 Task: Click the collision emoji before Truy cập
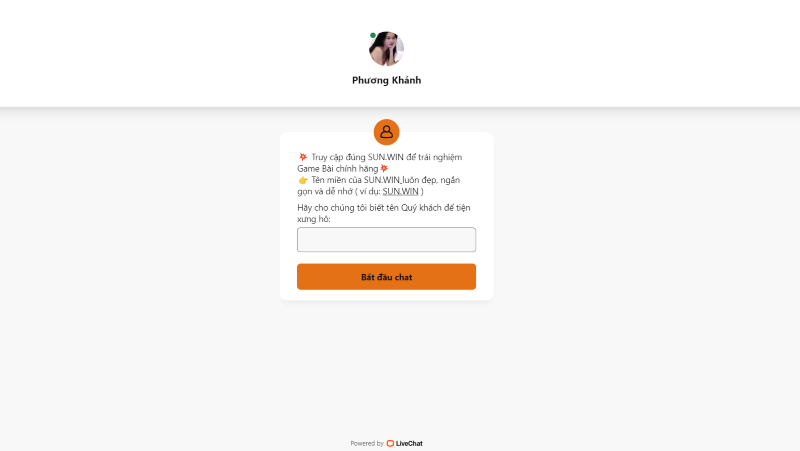pos(303,157)
